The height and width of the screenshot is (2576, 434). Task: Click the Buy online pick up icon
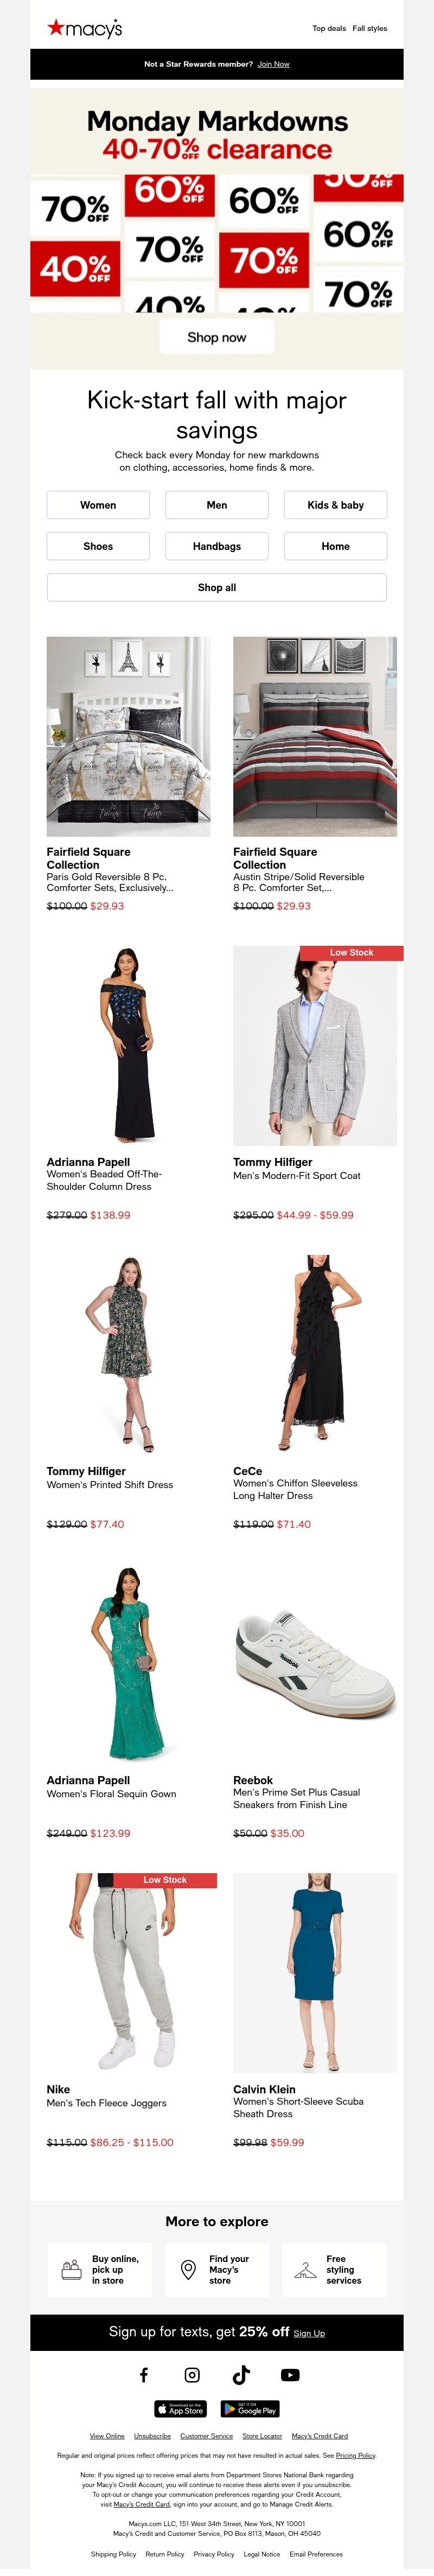(x=71, y=2270)
